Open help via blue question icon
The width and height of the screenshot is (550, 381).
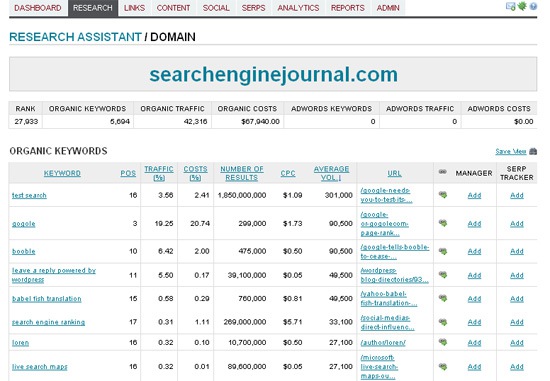[x=533, y=6]
